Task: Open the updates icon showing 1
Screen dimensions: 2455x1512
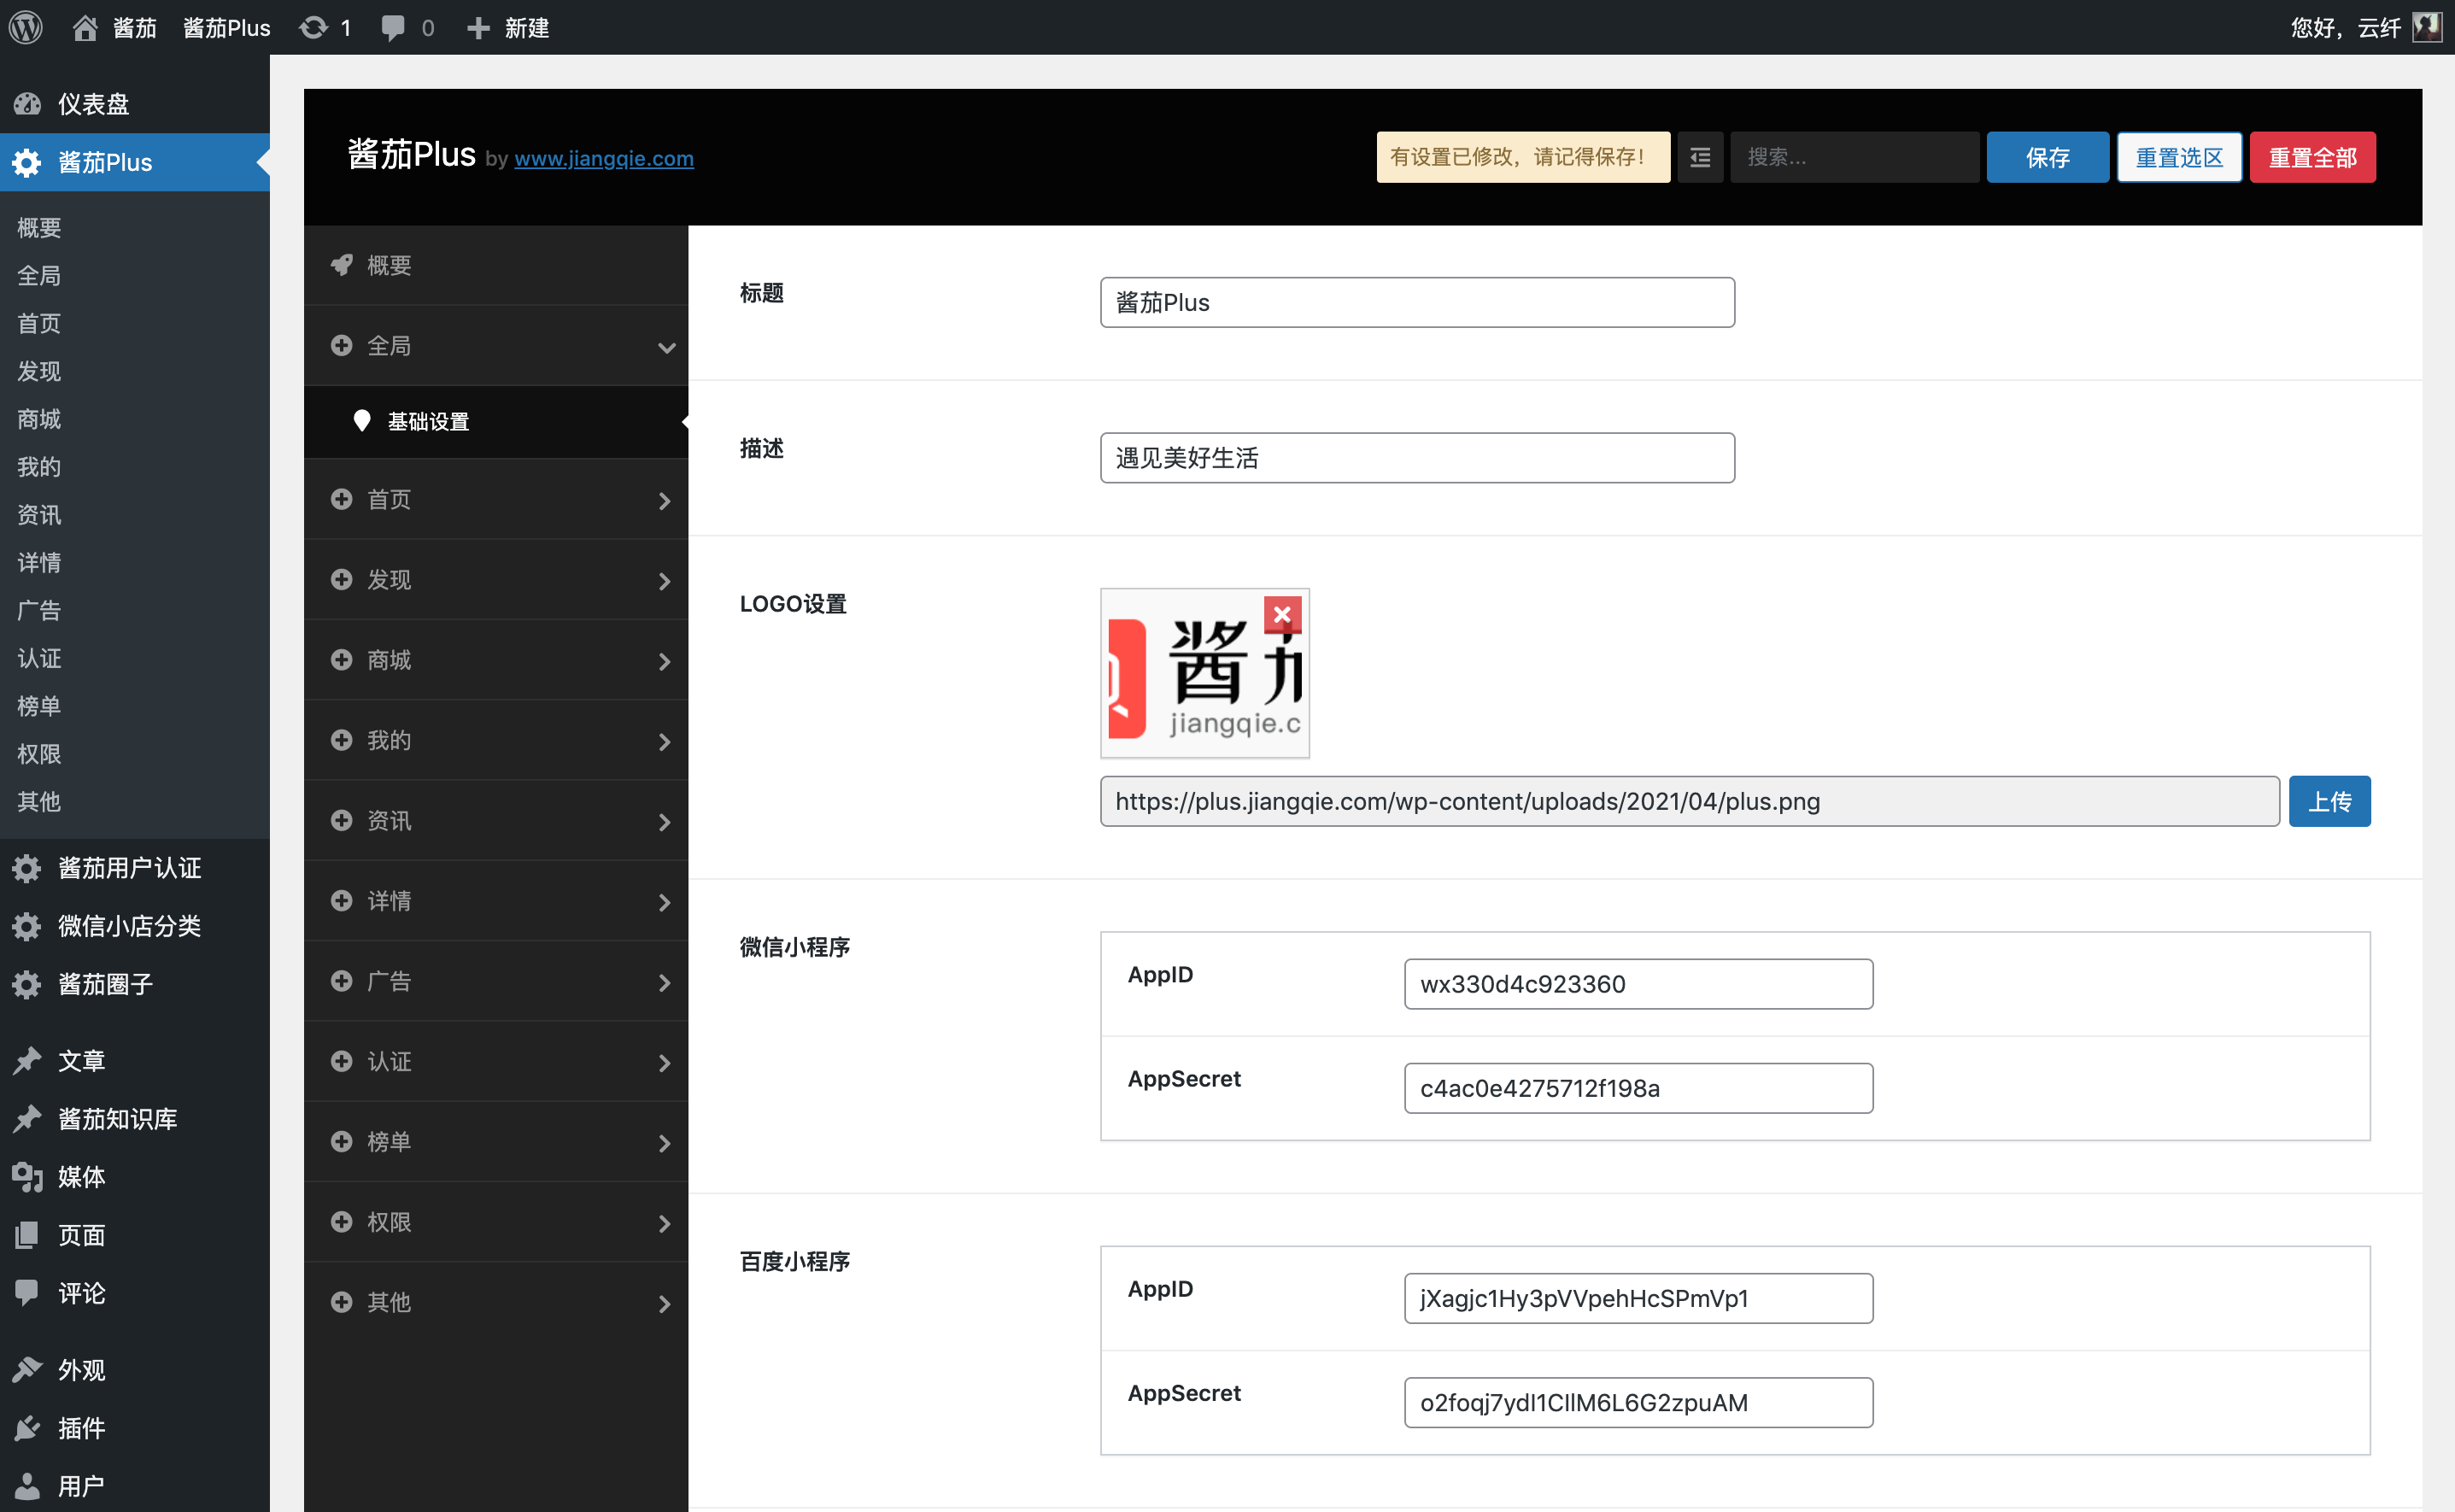Action: coord(314,27)
